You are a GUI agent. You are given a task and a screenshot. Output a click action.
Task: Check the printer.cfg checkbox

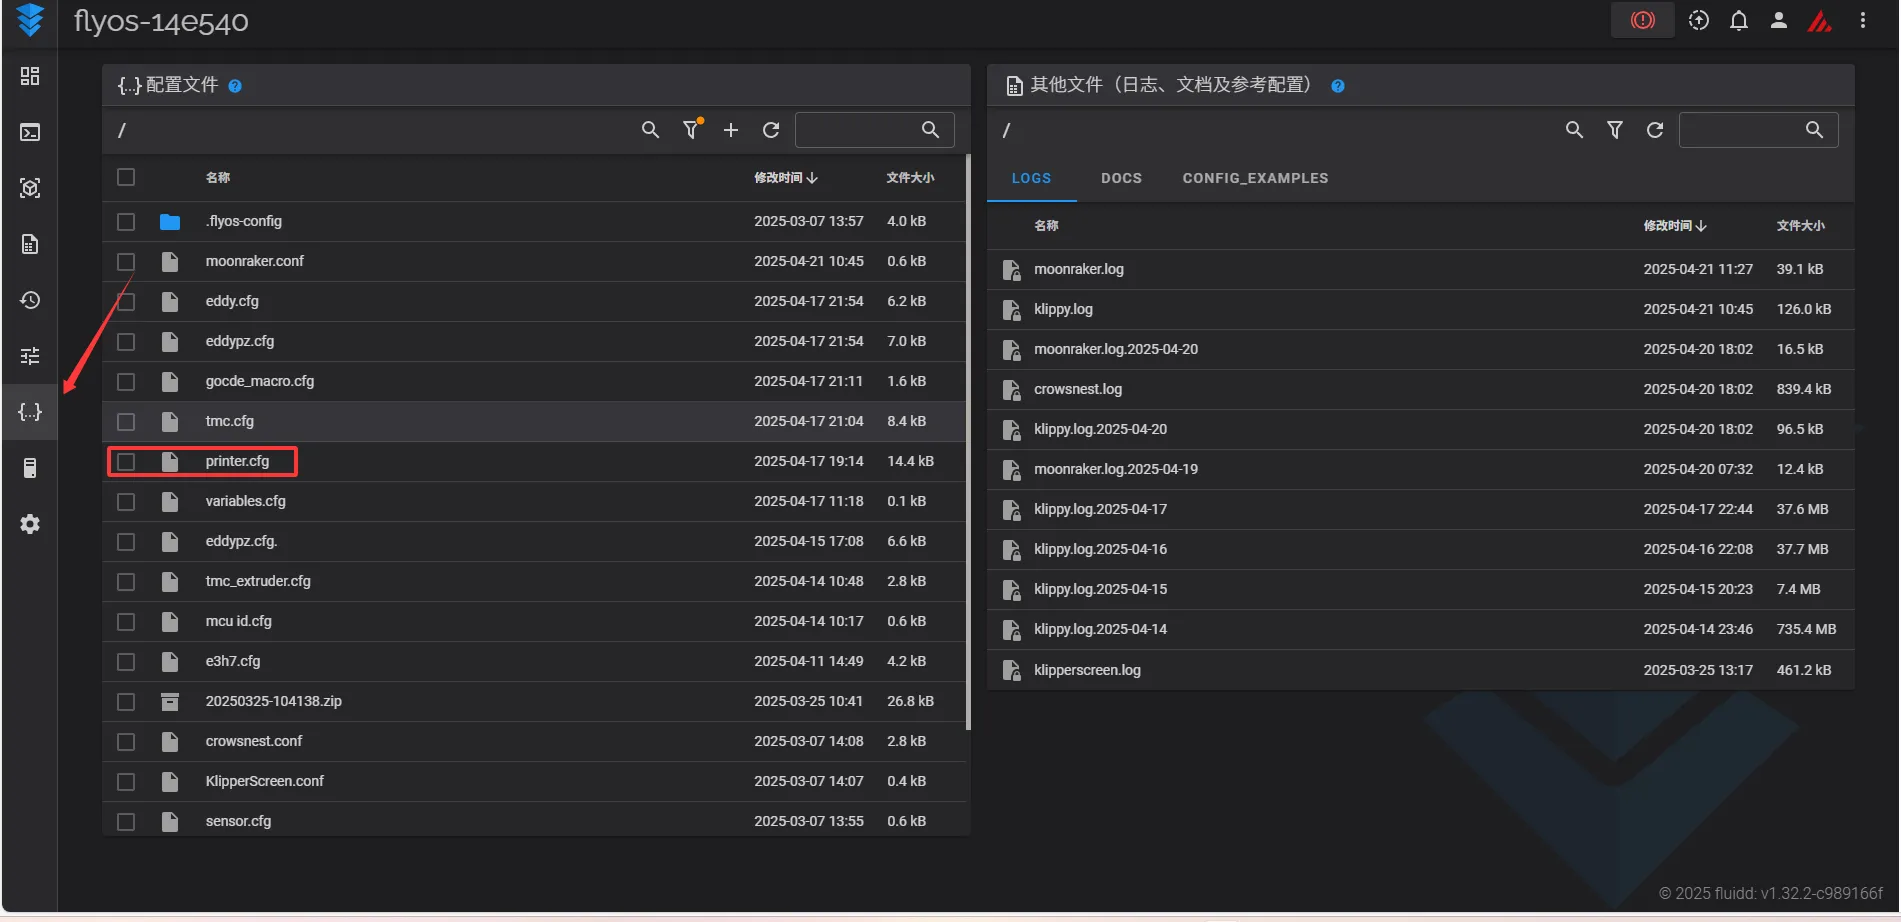126,461
